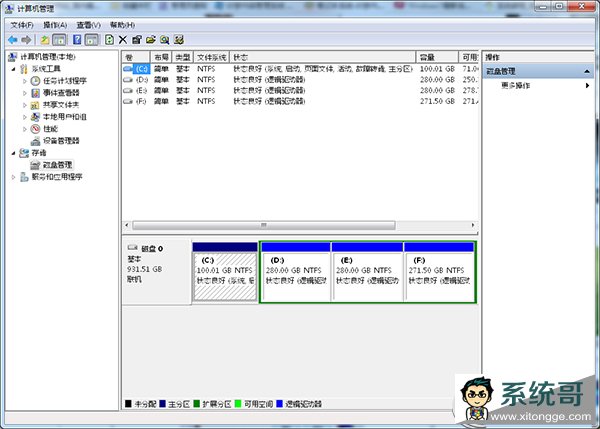Select 事件查看器 label in the tree
Viewport: 600px width, 429px height.
(x=61, y=93)
